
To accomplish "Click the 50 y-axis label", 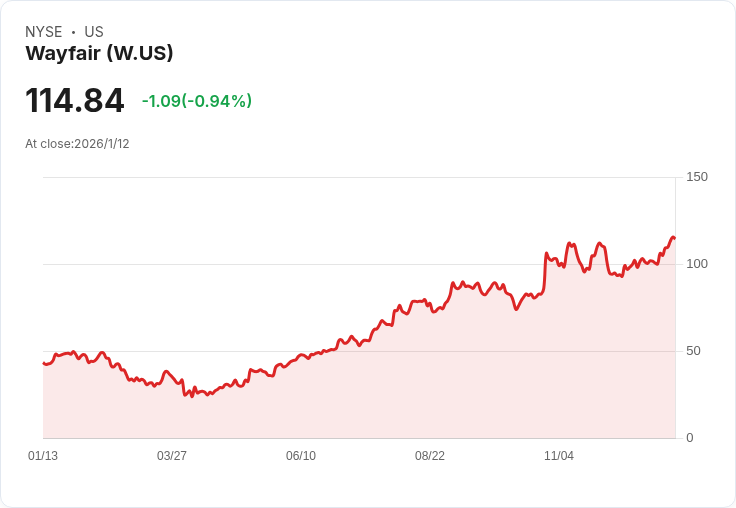I will (693, 351).
